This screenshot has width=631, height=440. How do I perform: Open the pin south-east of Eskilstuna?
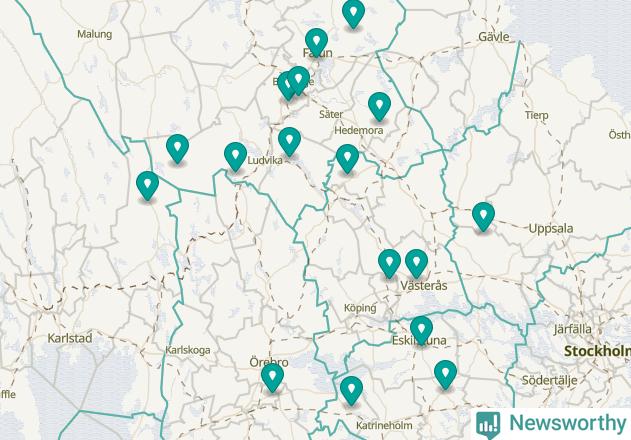coord(445,375)
